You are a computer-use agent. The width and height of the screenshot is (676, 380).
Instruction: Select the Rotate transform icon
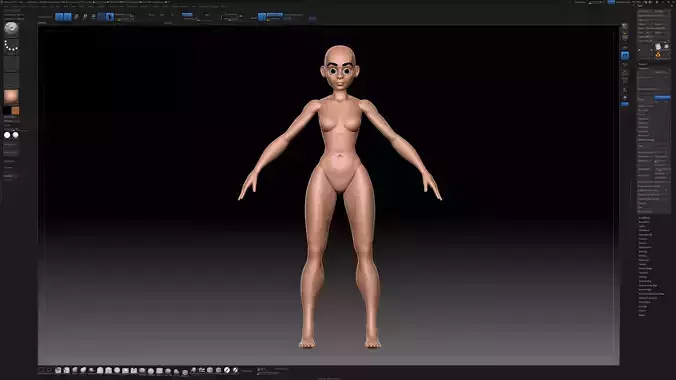tap(93, 17)
